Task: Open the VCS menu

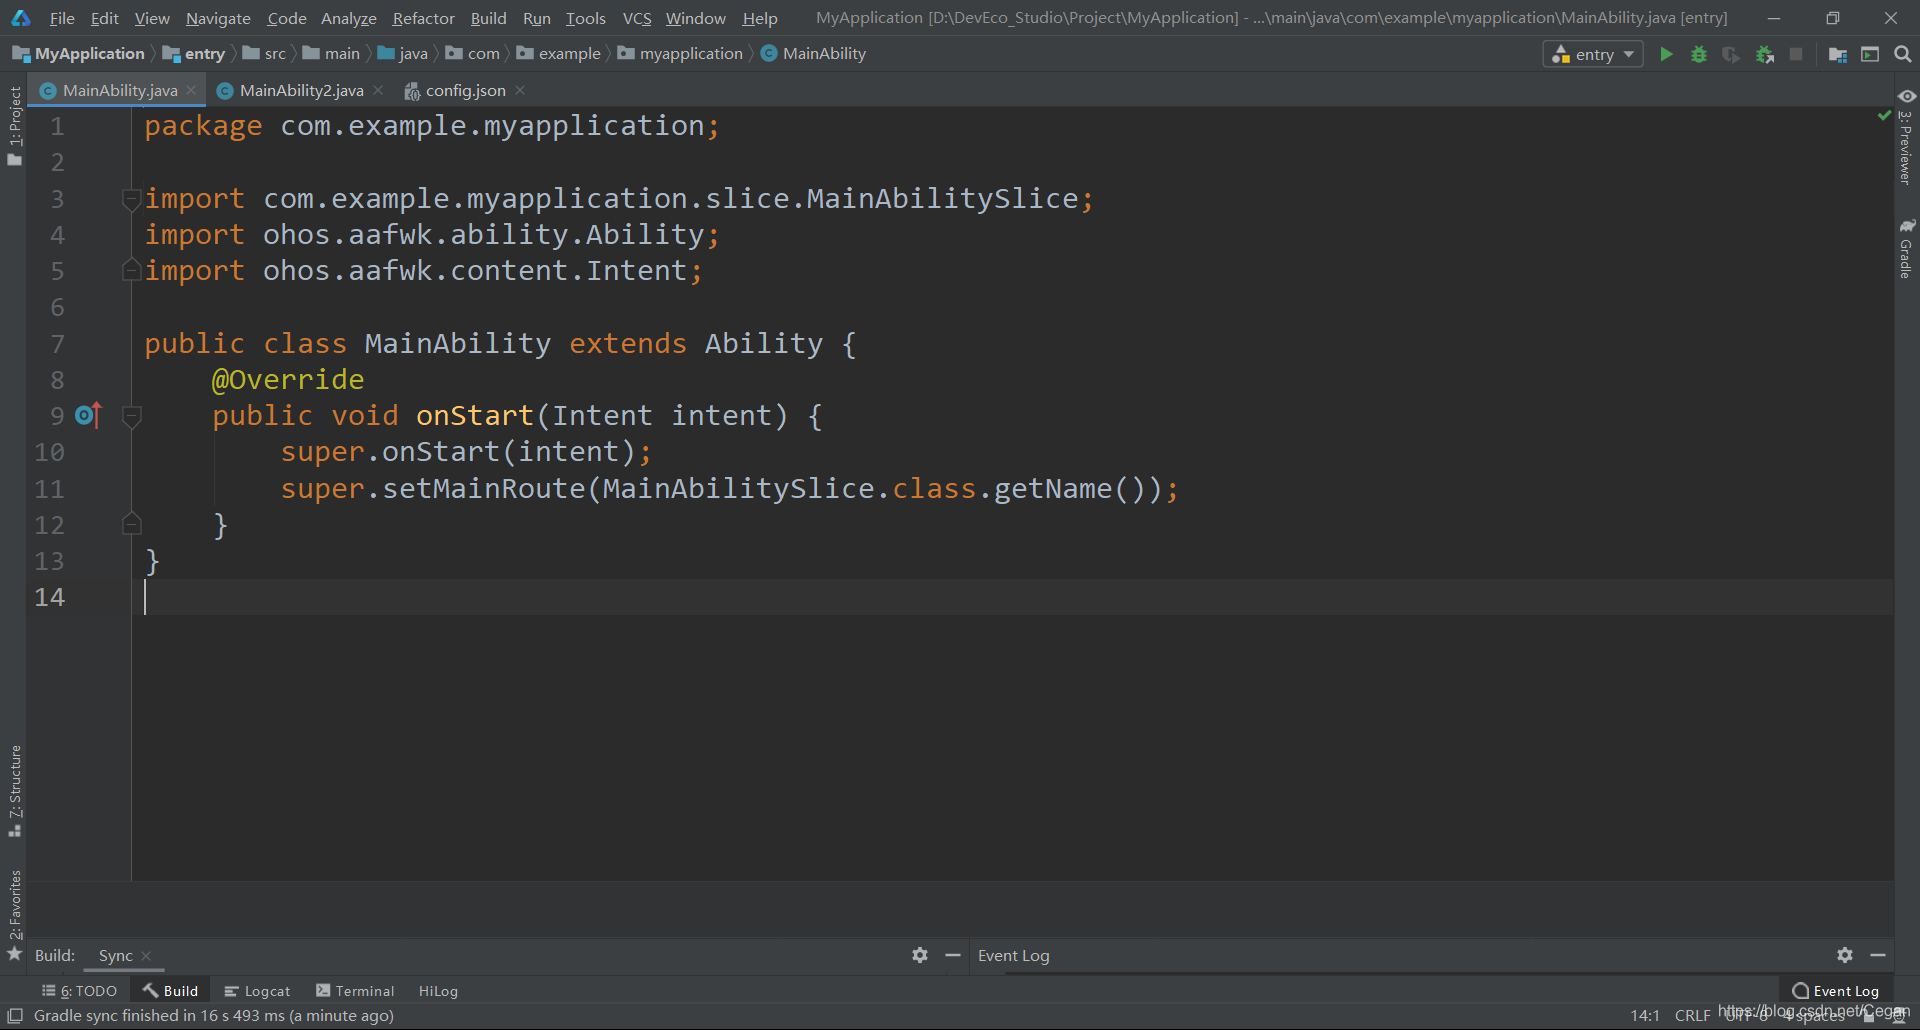Action: (x=637, y=18)
